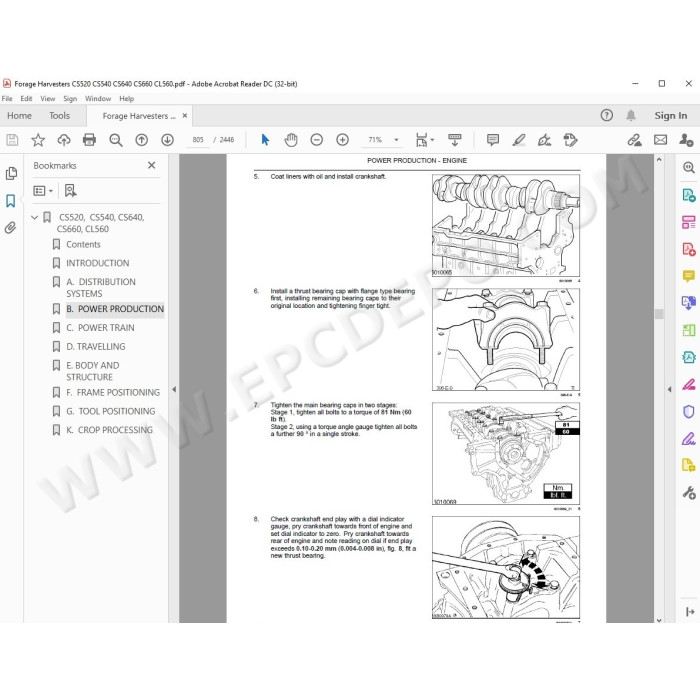Open the right pane search tool icon
The height and width of the screenshot is (700, 700).
tap(688, 167)
